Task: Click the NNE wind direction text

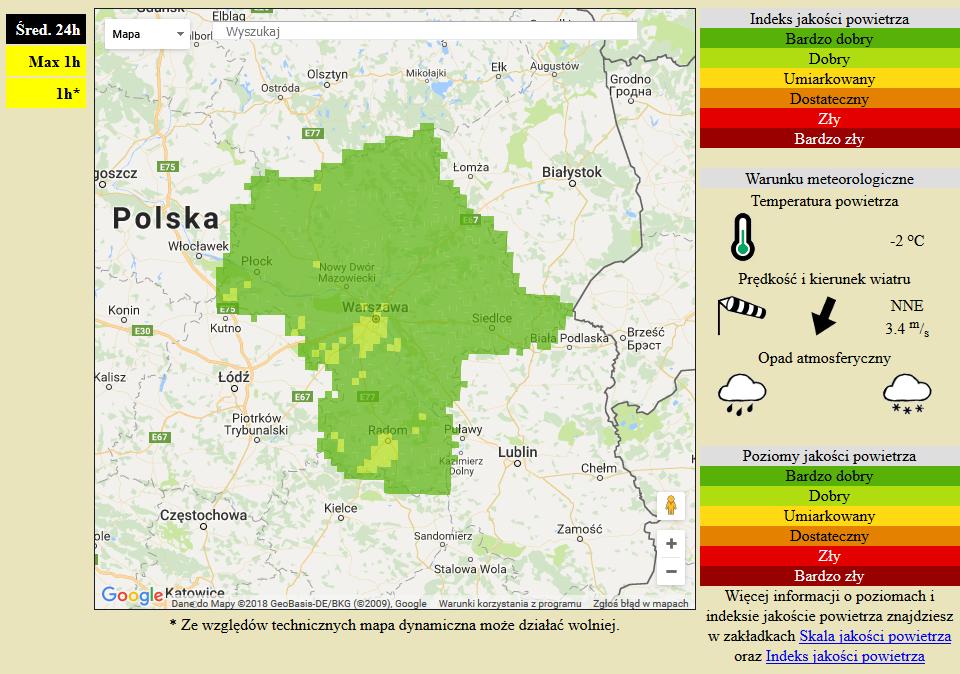Action: 907,305
